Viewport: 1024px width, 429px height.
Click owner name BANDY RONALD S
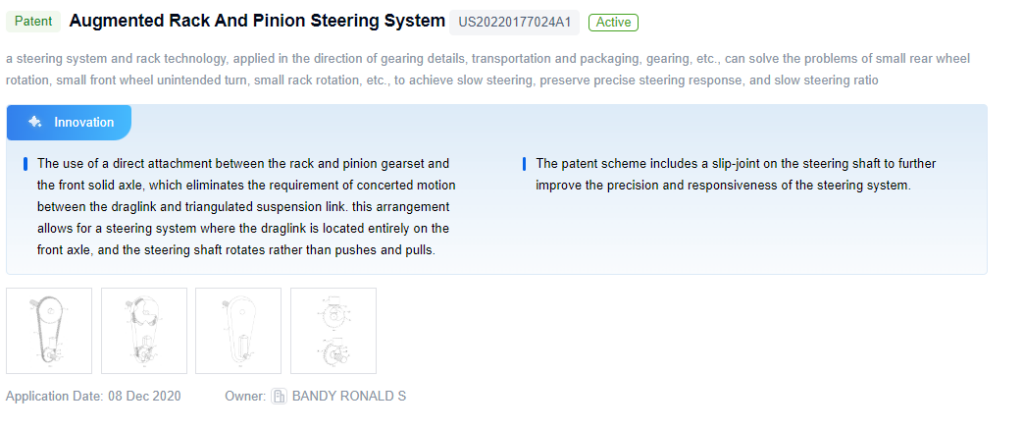point(348,396)
